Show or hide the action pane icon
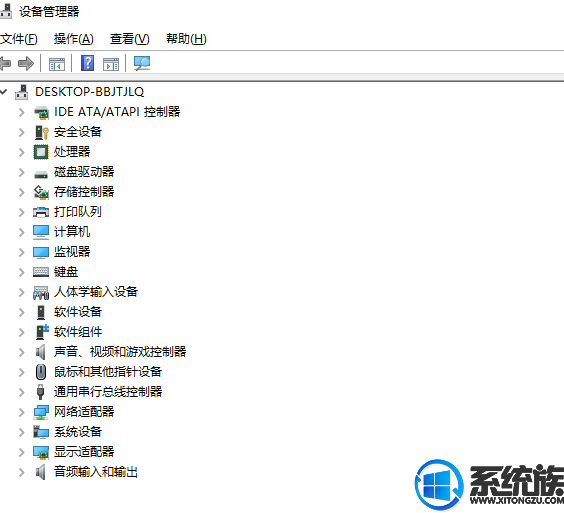This screenshot has width=564, height=513. pyautogui.click(x=111, y=64)
